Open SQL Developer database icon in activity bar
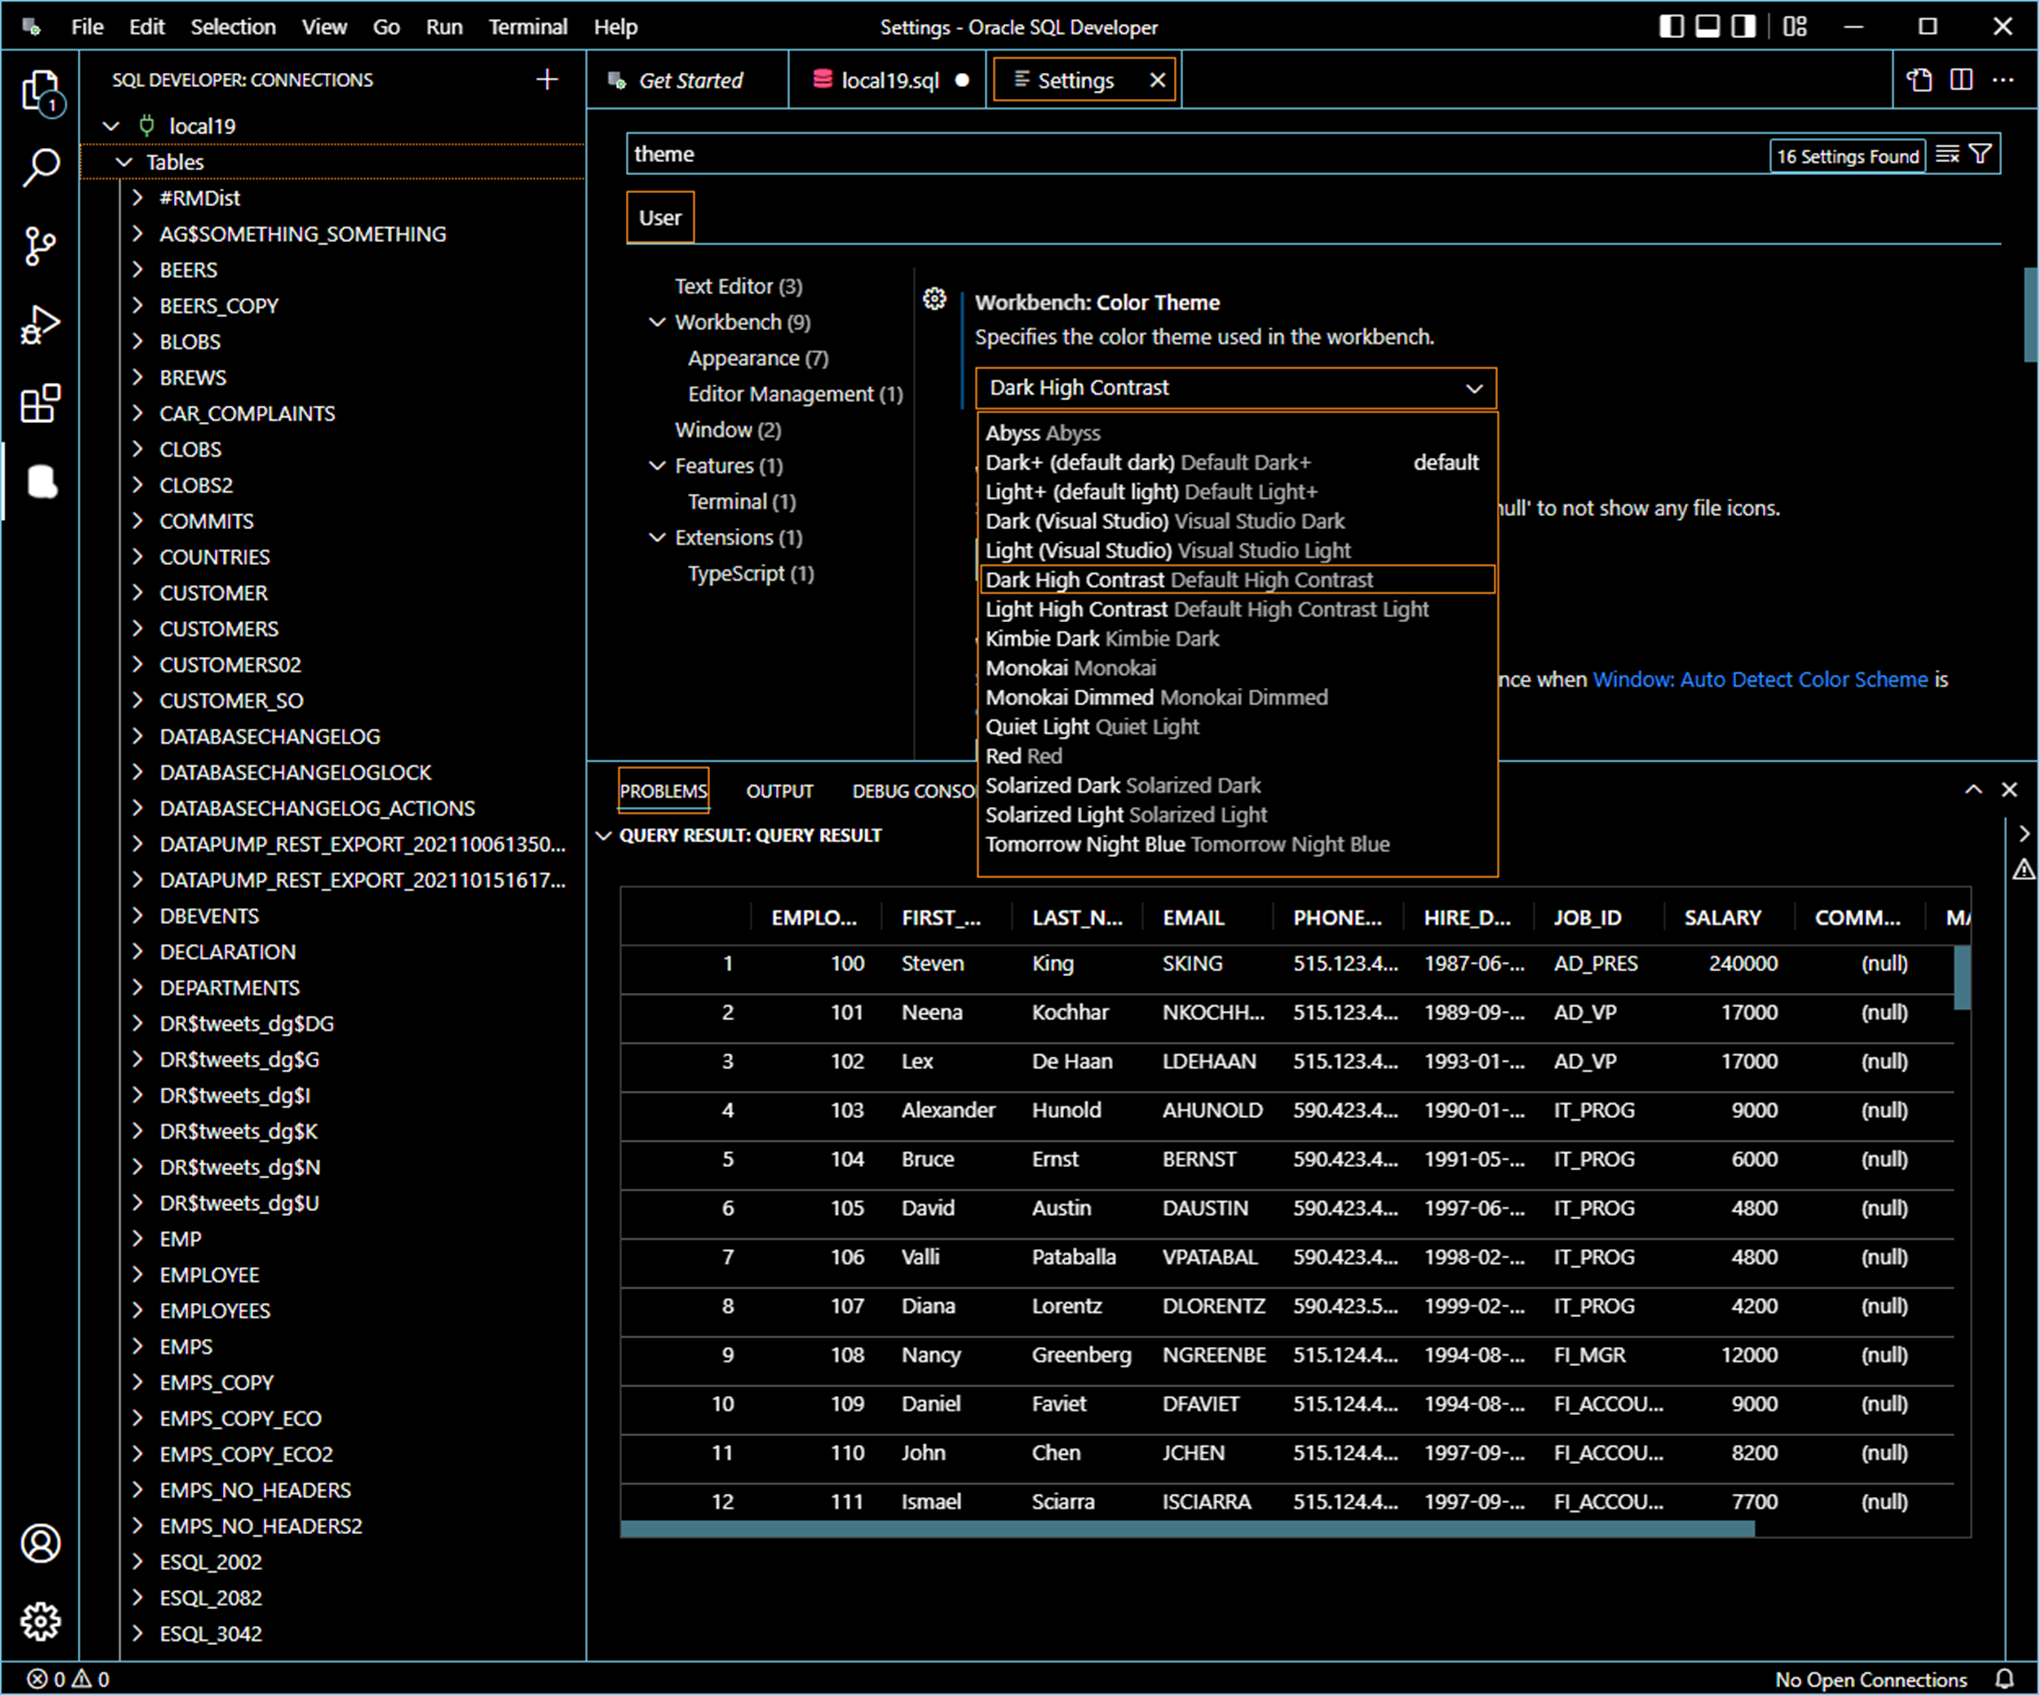 tap(41, 481)
